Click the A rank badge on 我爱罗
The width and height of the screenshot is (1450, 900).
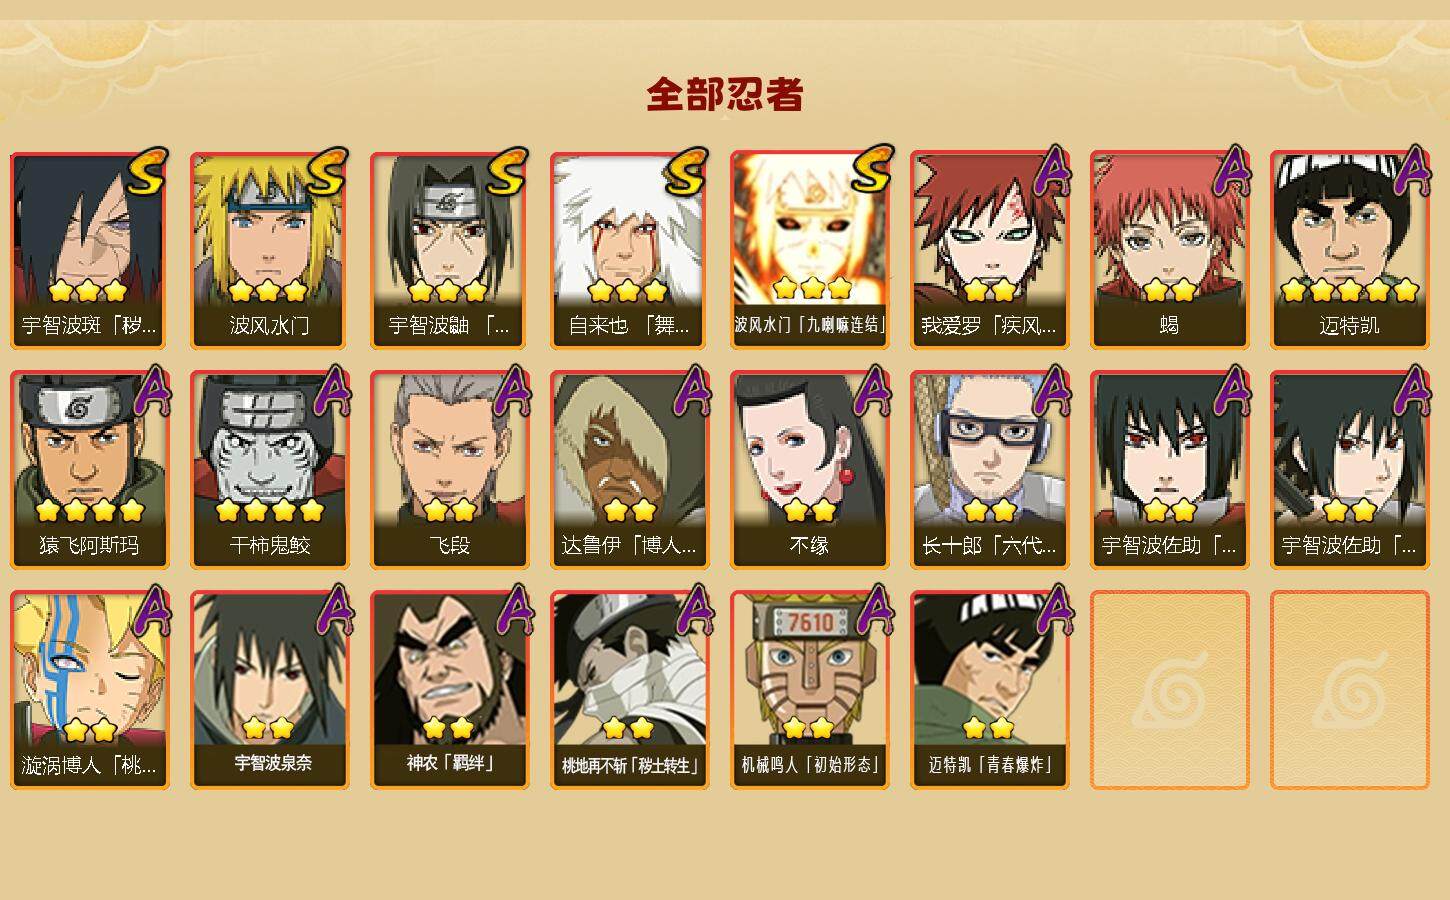(1051, 172)
